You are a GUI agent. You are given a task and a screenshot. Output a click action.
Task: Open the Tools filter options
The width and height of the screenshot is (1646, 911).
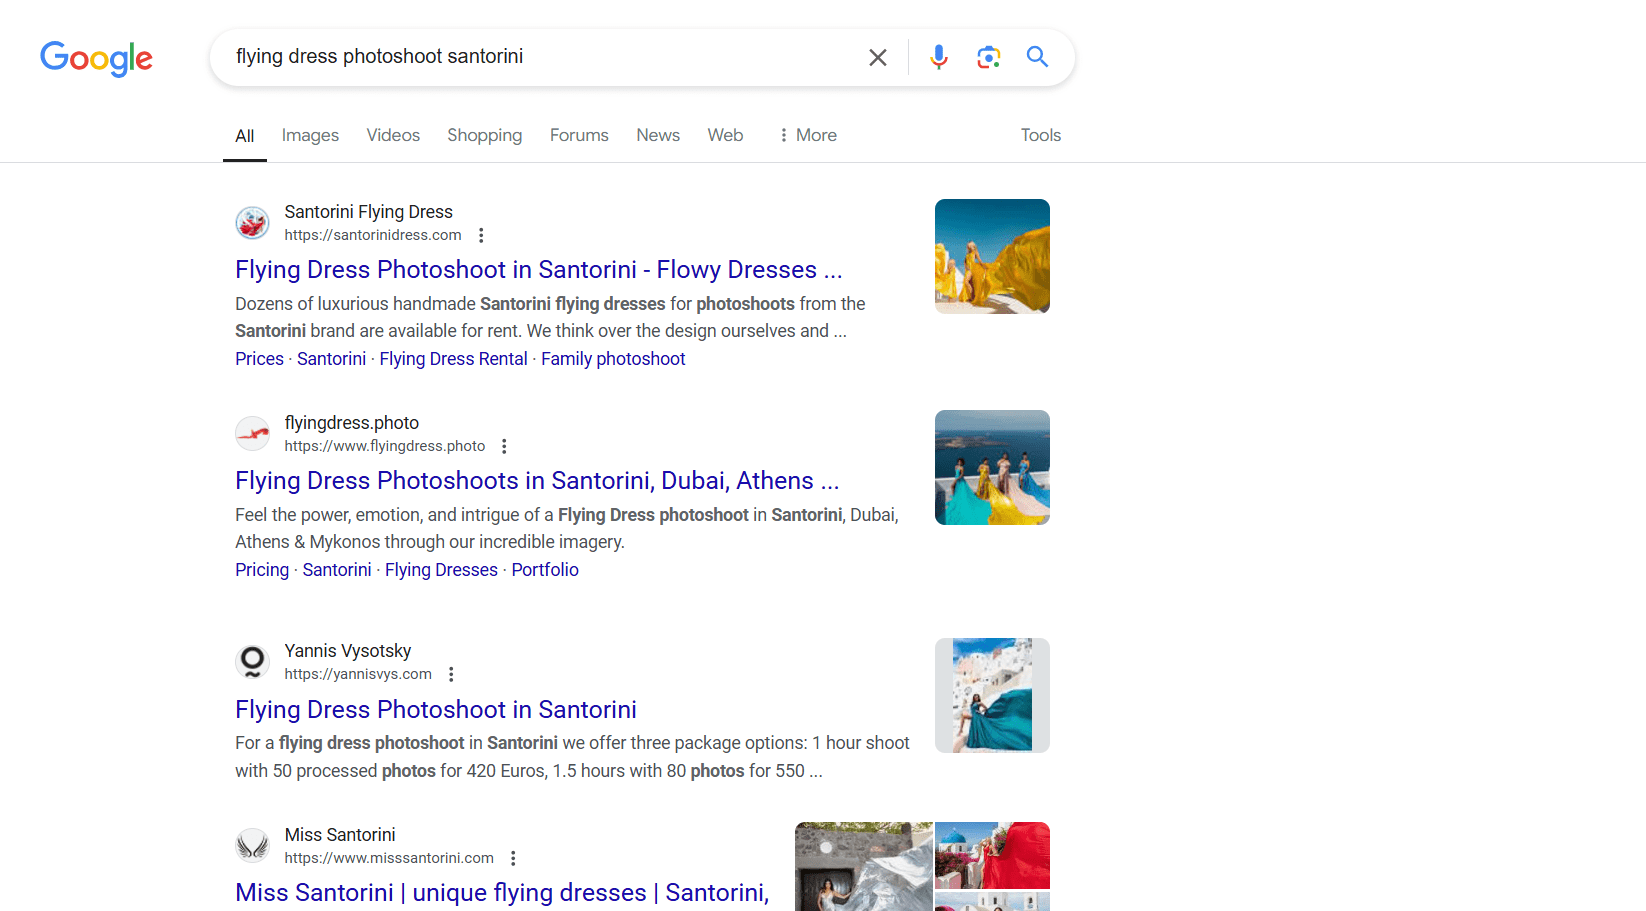1040,135
